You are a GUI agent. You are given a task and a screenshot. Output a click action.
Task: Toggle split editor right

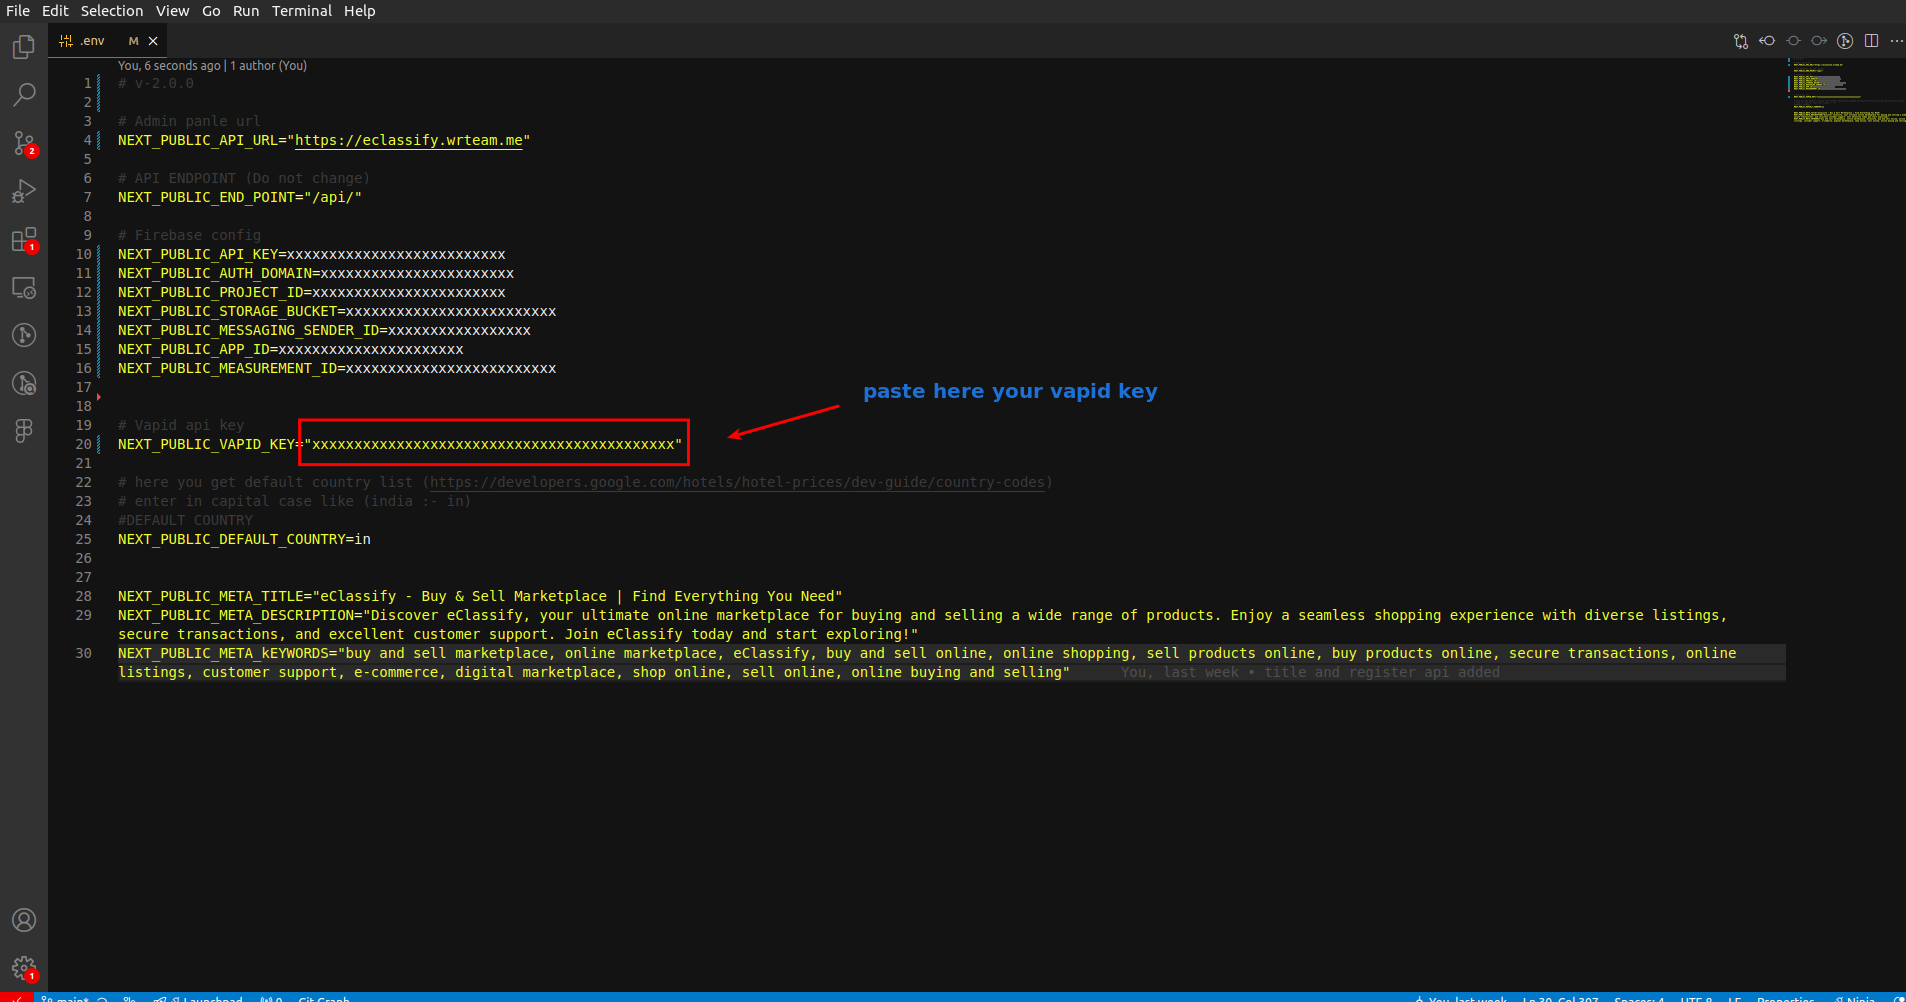(1871, 41)
